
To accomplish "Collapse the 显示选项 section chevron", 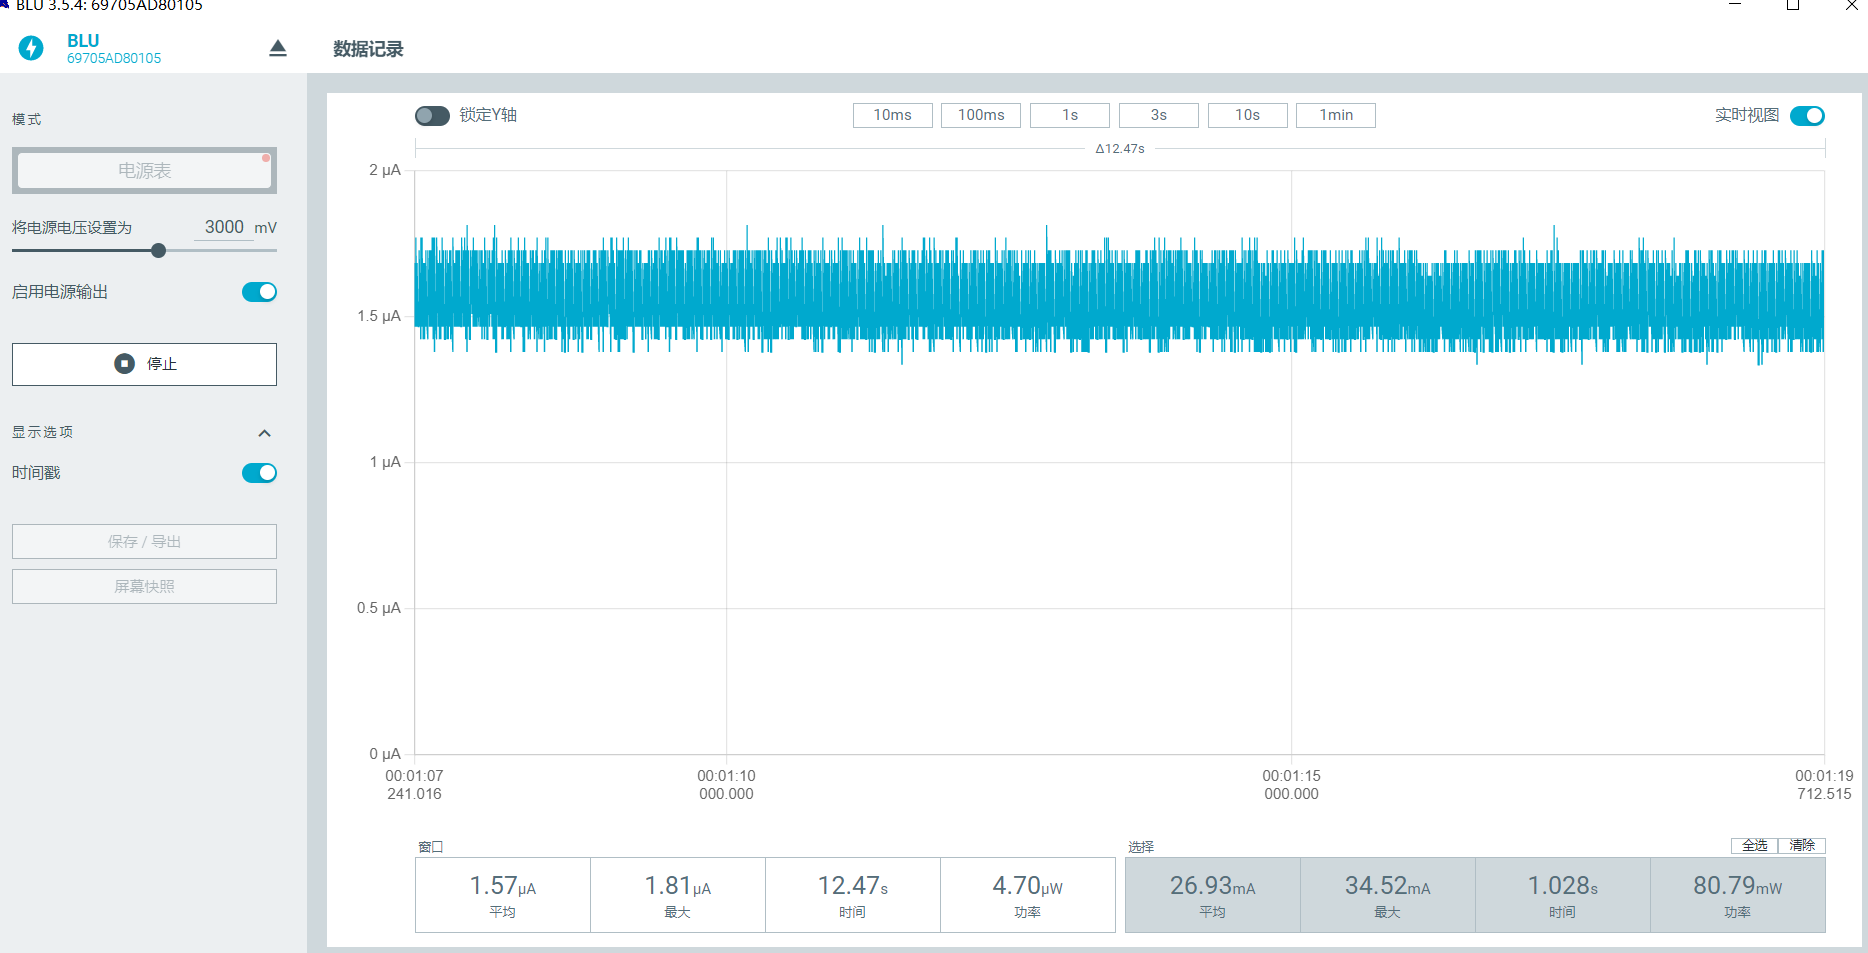I will [264, 433].
